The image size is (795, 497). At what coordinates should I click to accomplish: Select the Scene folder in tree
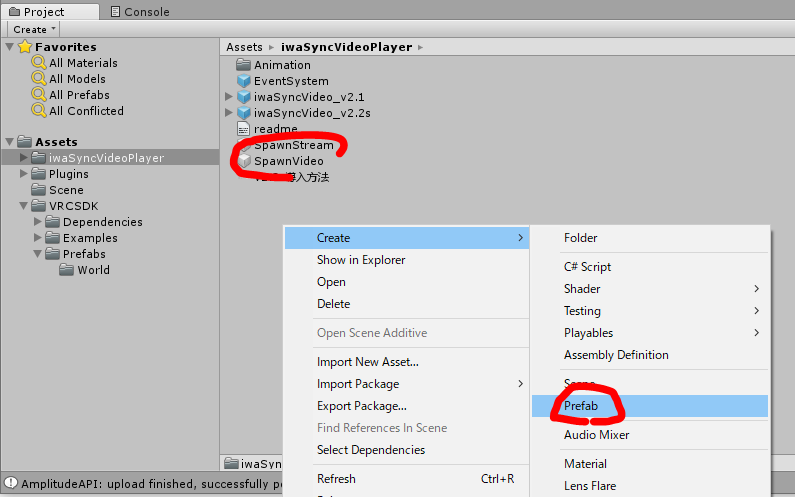tap(66, 190)
